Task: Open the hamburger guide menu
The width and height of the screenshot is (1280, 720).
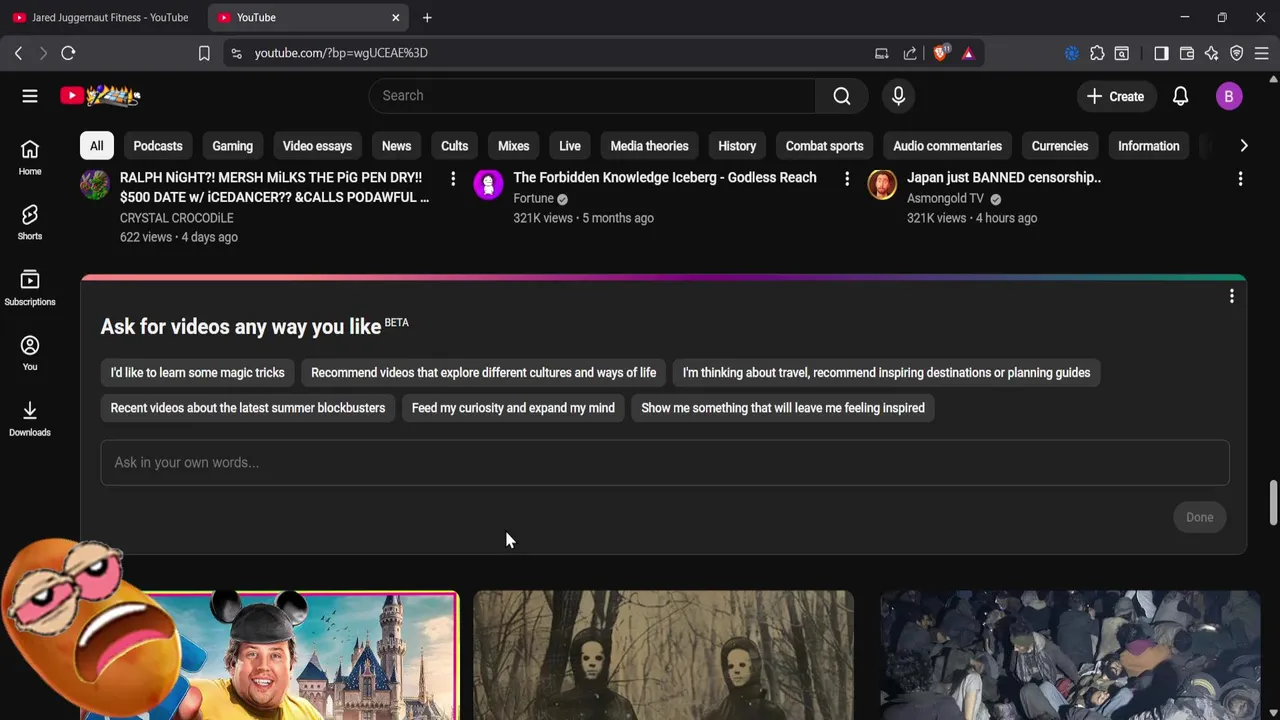Action: (x=30, y=96)
